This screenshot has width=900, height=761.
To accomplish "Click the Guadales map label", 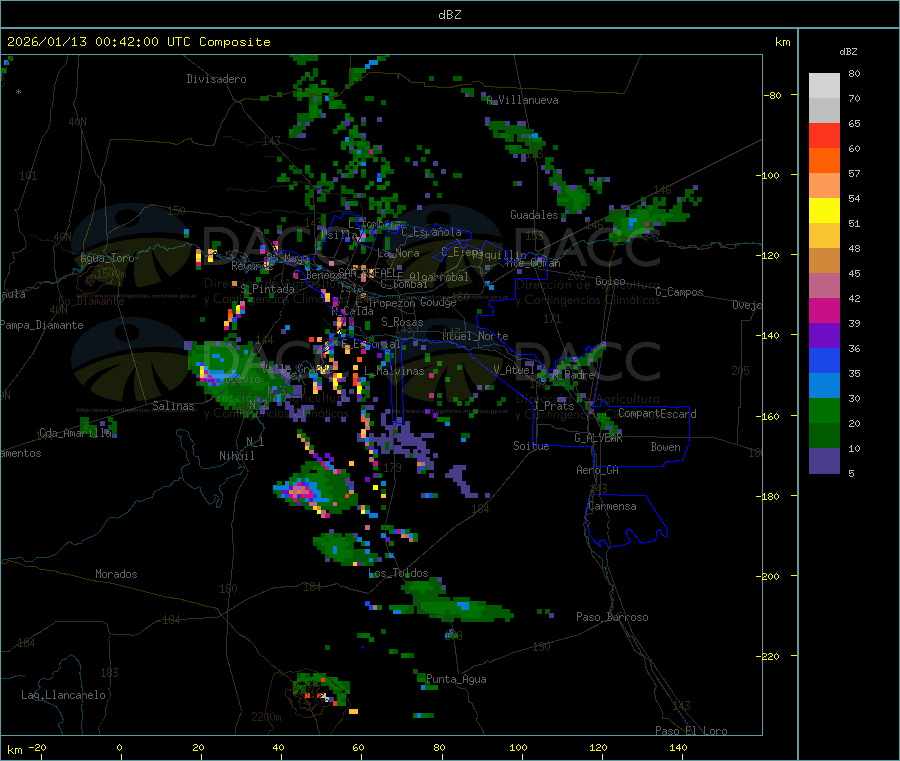I will click(x=534, y=215).
